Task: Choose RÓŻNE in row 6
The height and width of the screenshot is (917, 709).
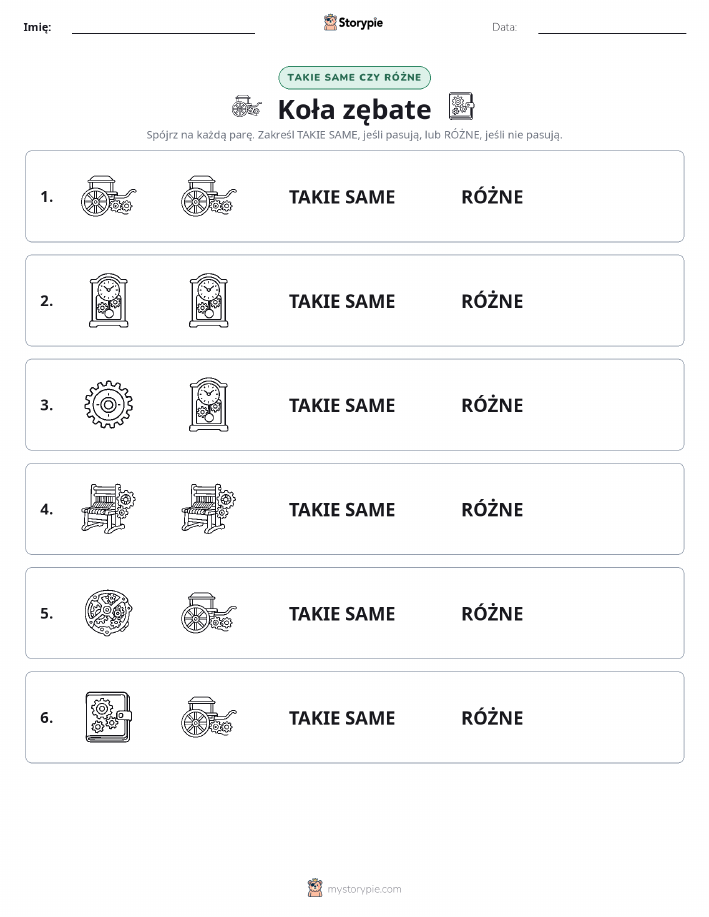Action: tap(492, 718)
